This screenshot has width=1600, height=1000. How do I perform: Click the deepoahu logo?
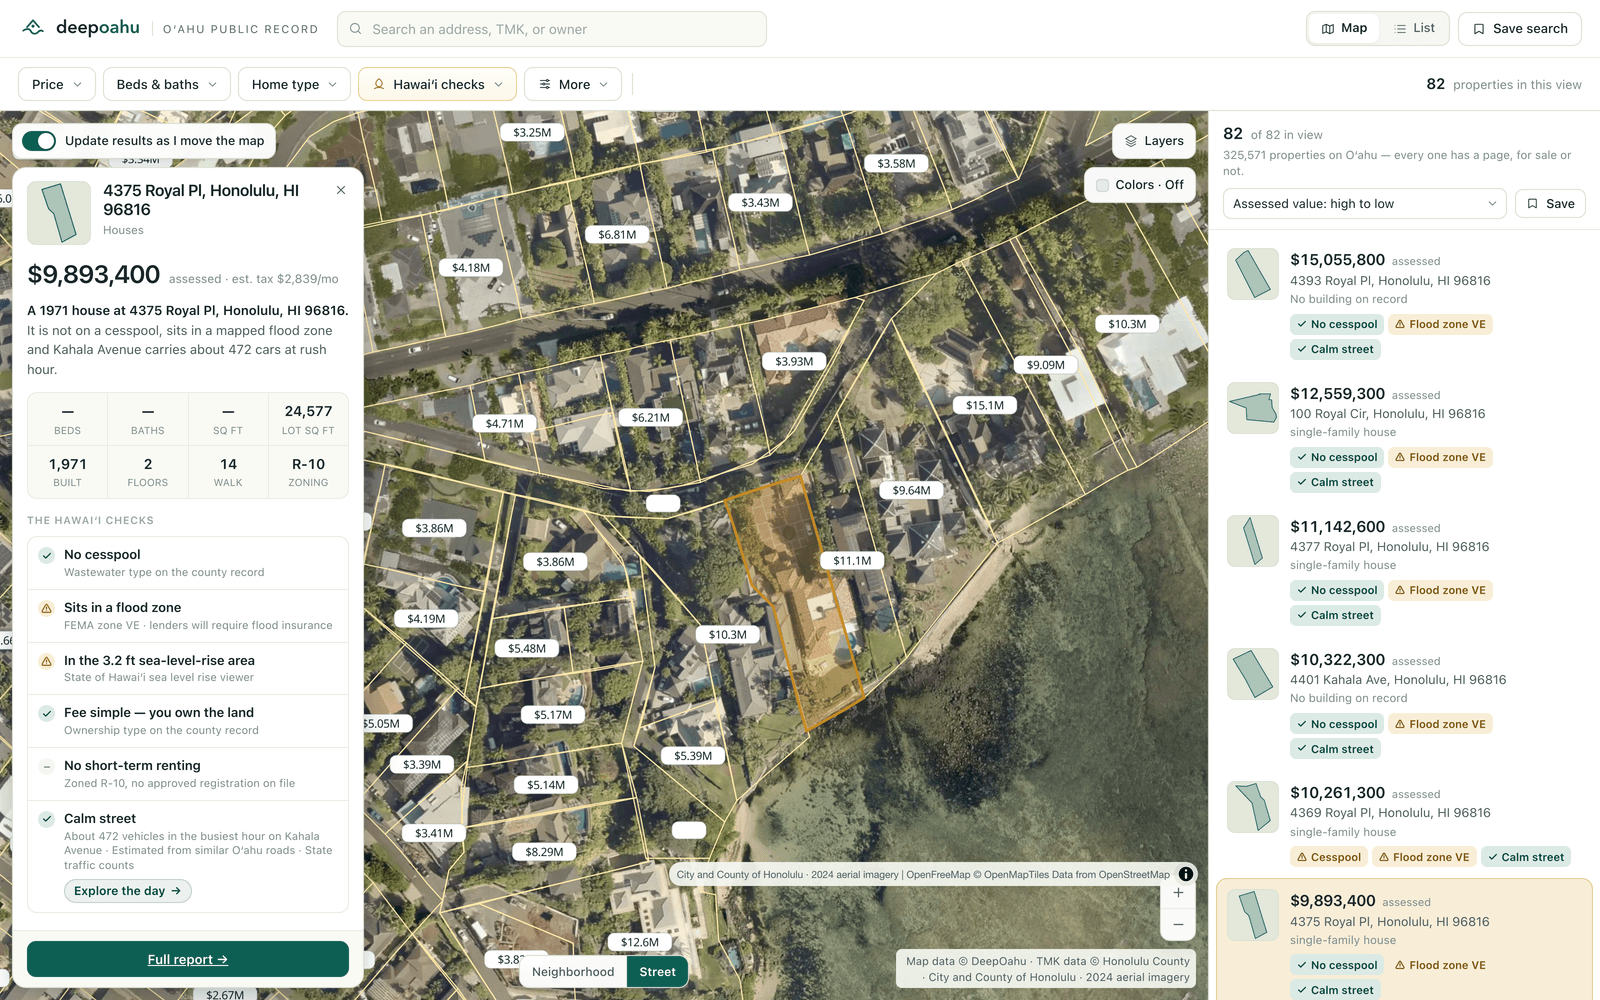point(81,28)
